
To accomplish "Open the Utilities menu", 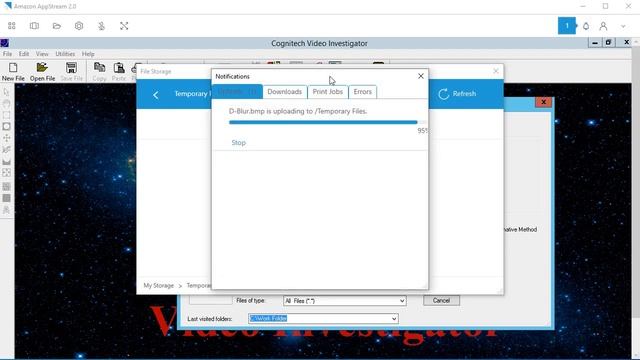I will pos(65,54).
